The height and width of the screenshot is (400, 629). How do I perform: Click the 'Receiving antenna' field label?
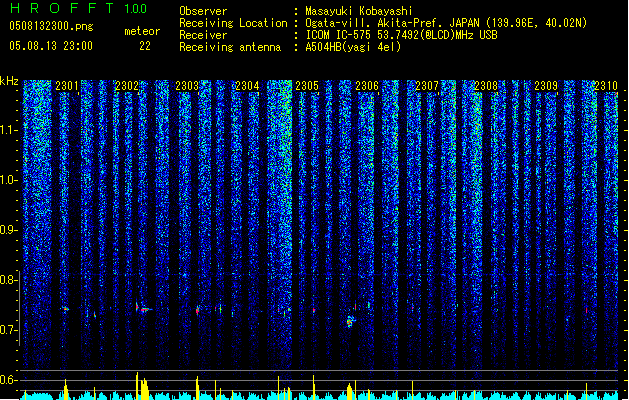230,47
